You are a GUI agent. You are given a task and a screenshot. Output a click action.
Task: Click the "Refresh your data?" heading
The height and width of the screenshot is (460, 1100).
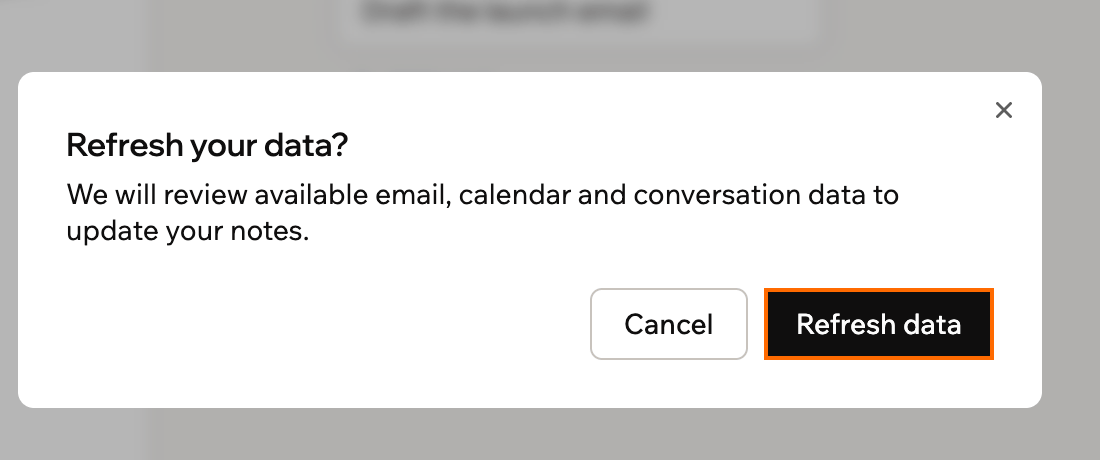207,146
